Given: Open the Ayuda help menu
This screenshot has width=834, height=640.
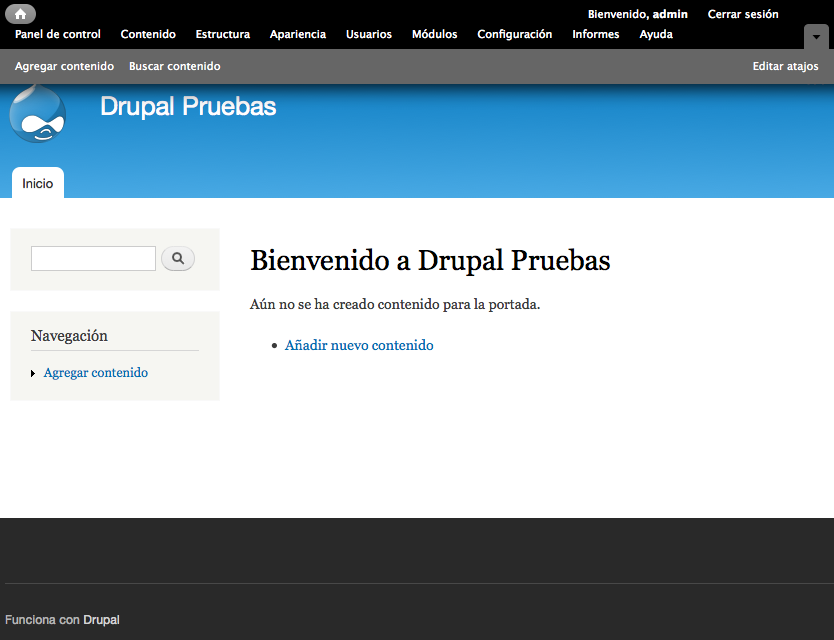Looking at the screenshot, I should pyautogui.click(x=656, y=34).
